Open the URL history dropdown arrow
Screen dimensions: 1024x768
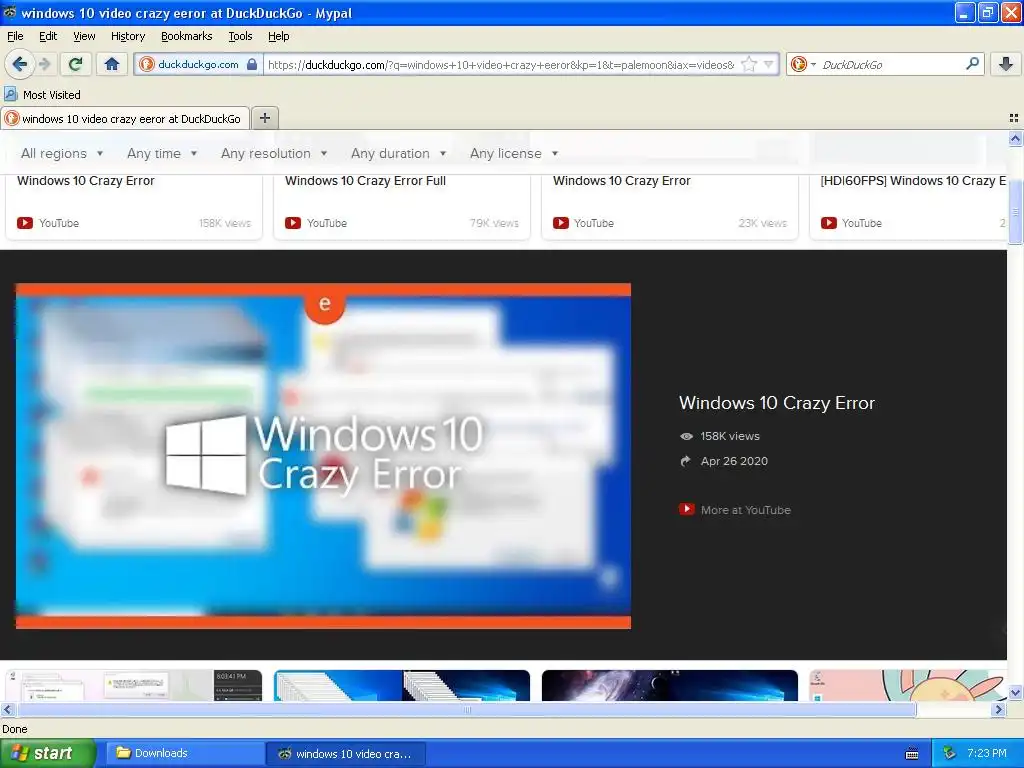(769, 64)
